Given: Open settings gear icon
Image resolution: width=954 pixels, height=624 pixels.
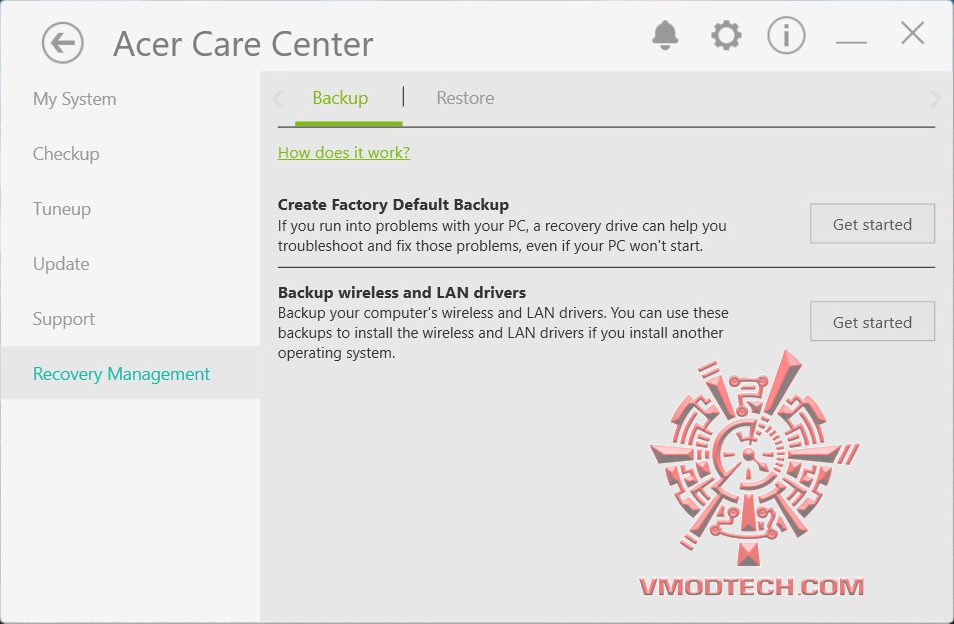Looking at the screenshot, I should [x=726, y=36].
